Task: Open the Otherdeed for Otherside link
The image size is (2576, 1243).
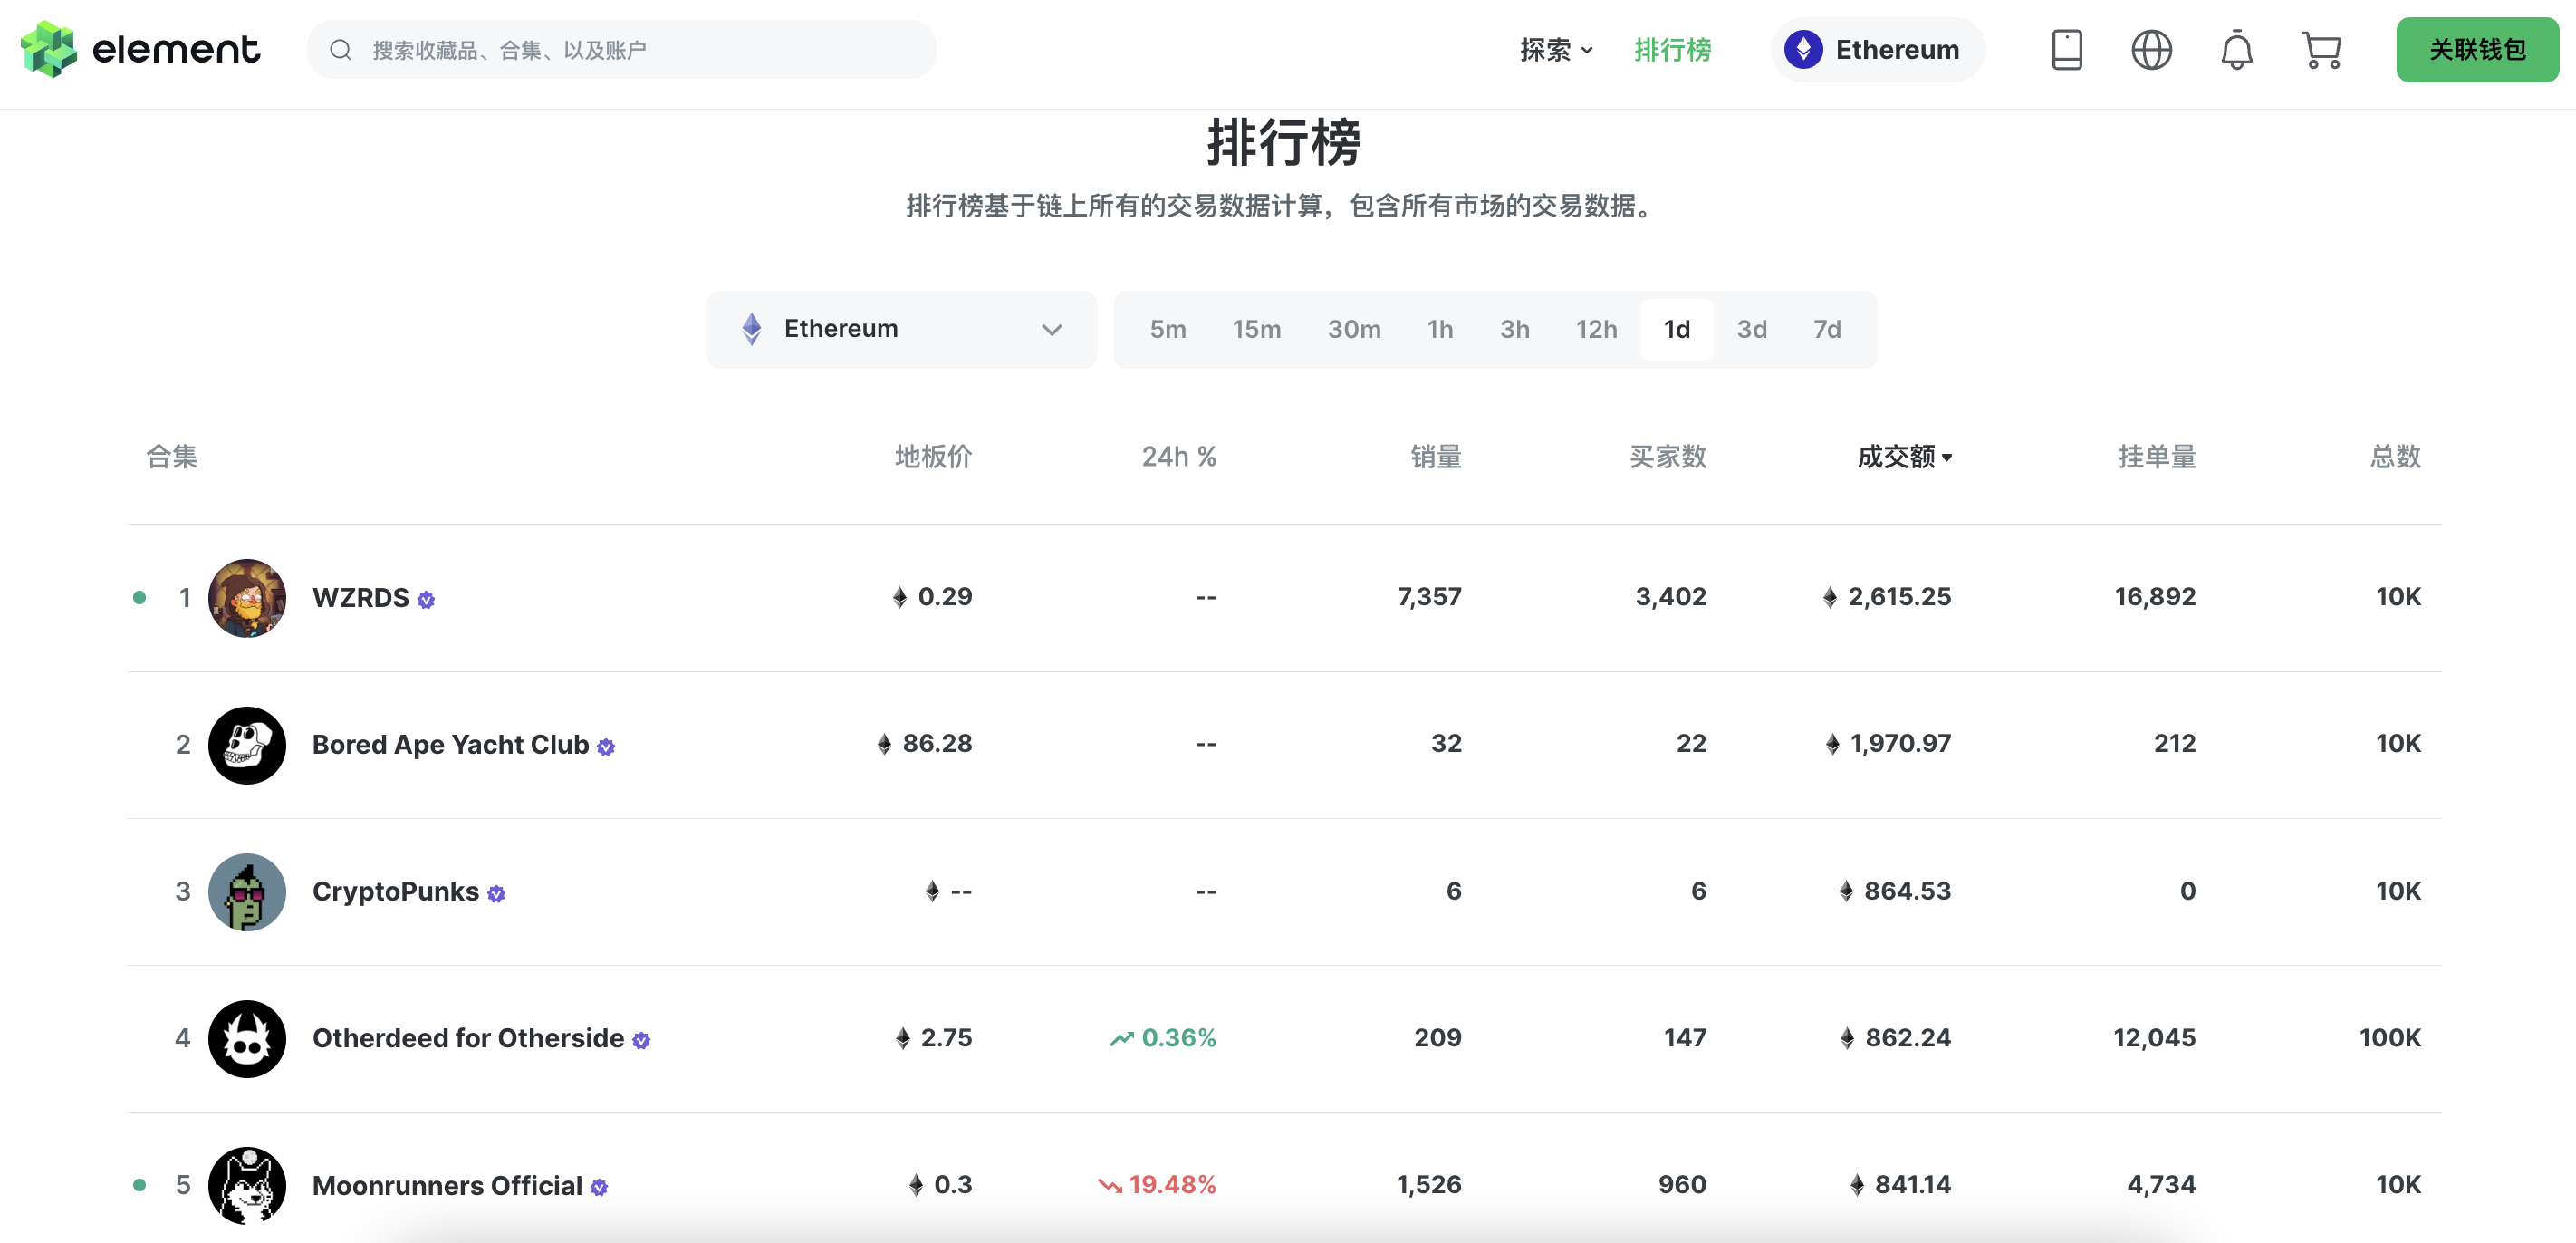Action: 468,1039
